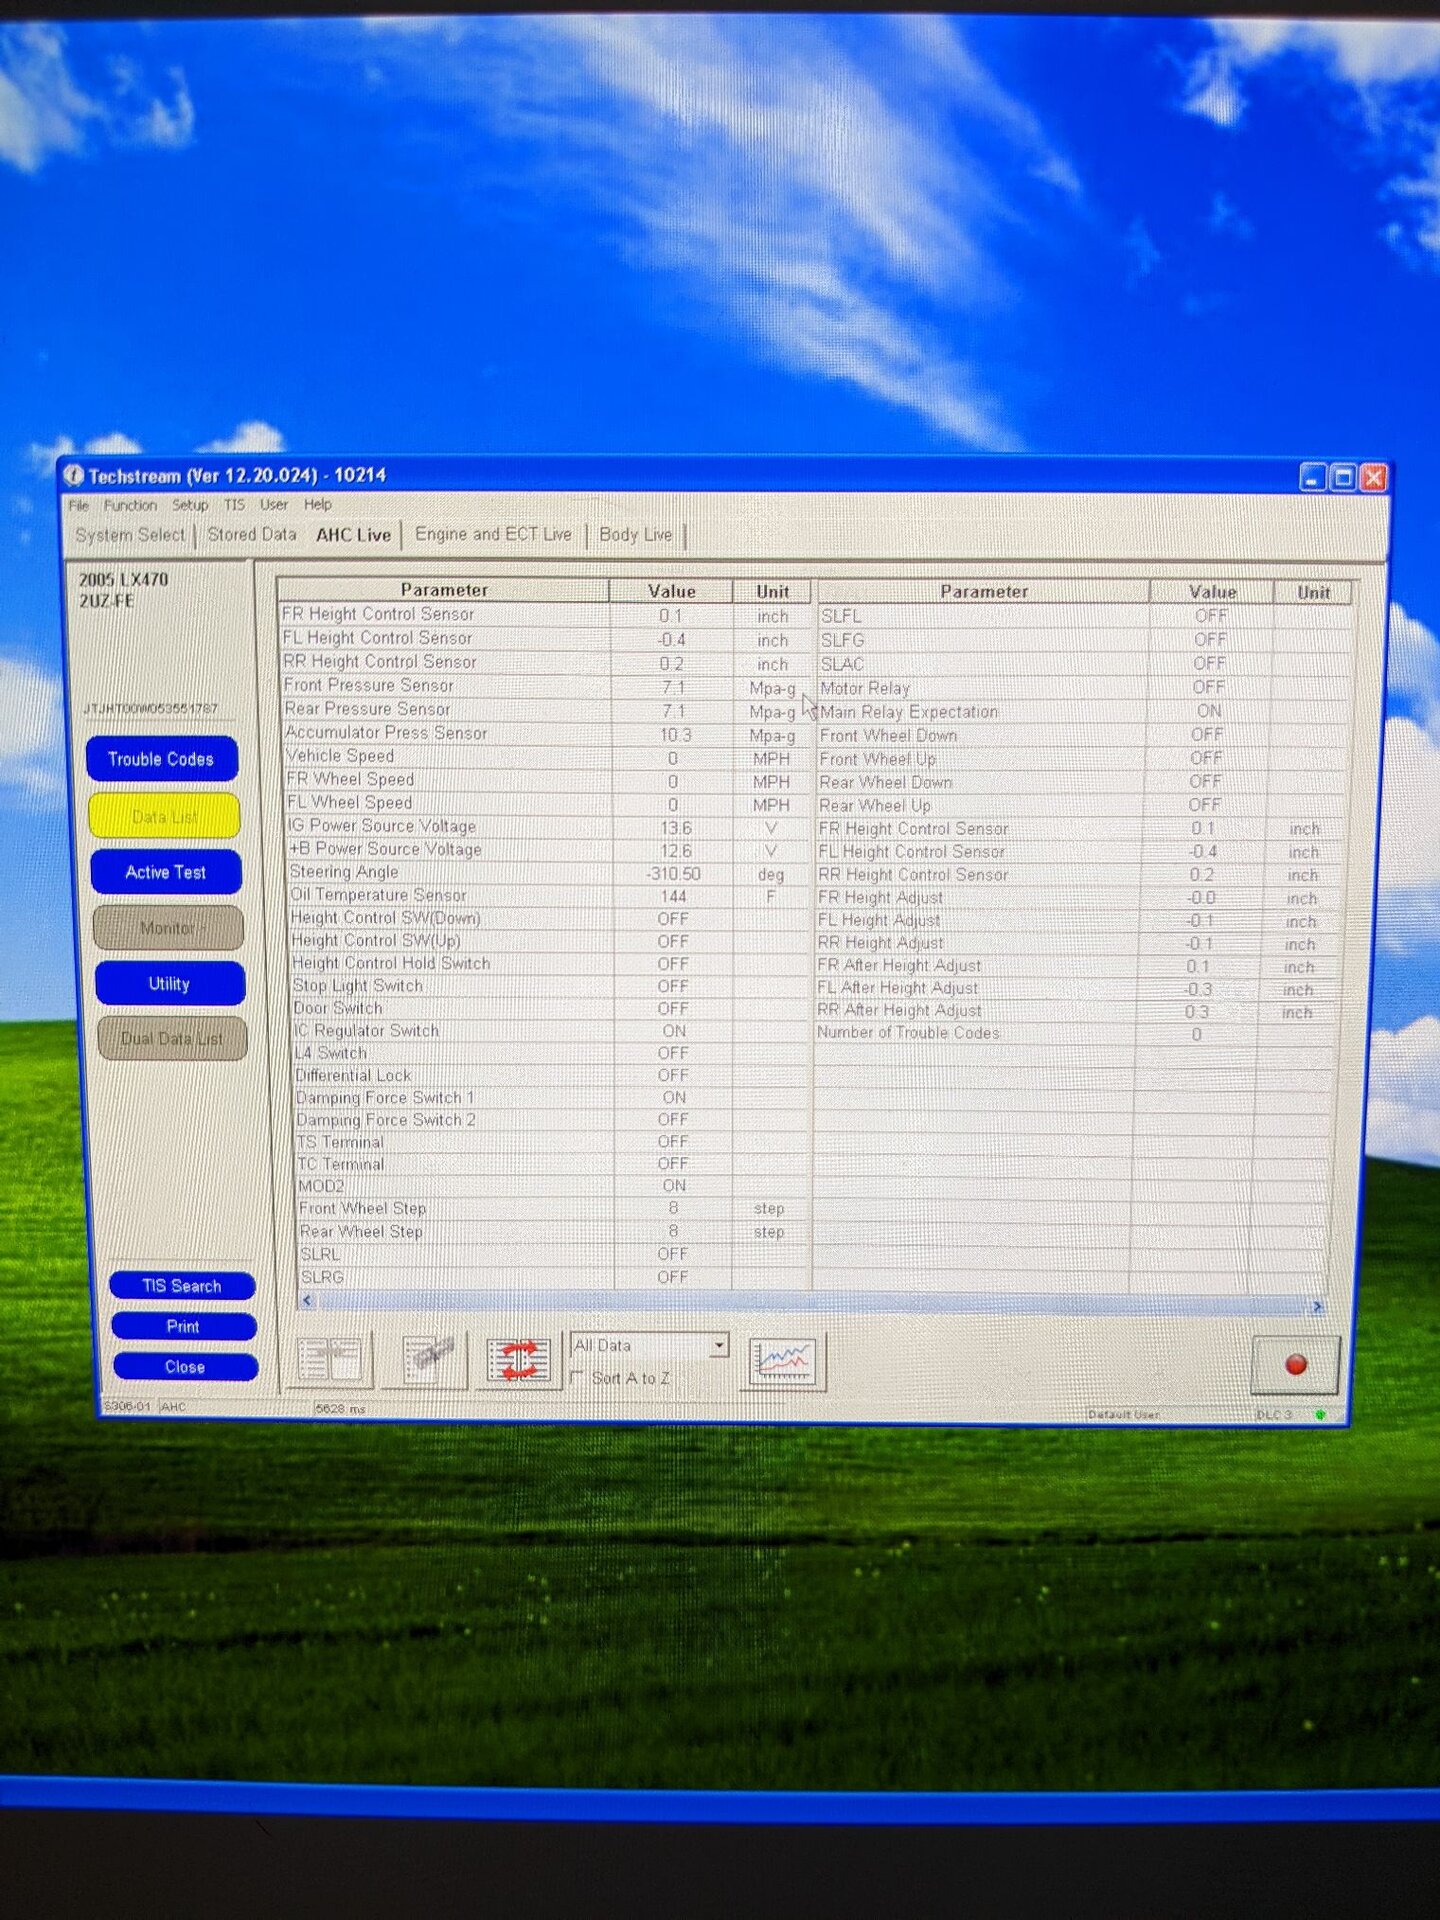Select the Accumulator Press Sensor row
Viewport: 1440px width, 1920px height.
(x=545, y=733)
